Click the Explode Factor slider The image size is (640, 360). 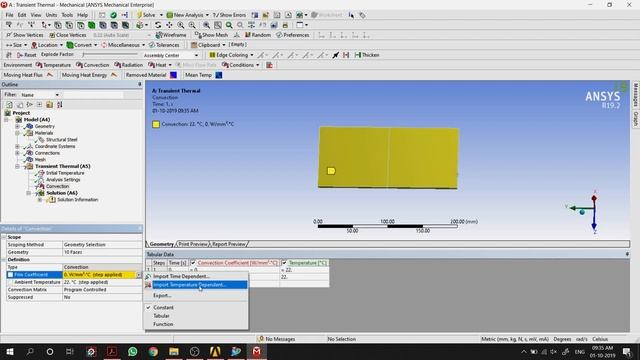click(x=110, y=55)
